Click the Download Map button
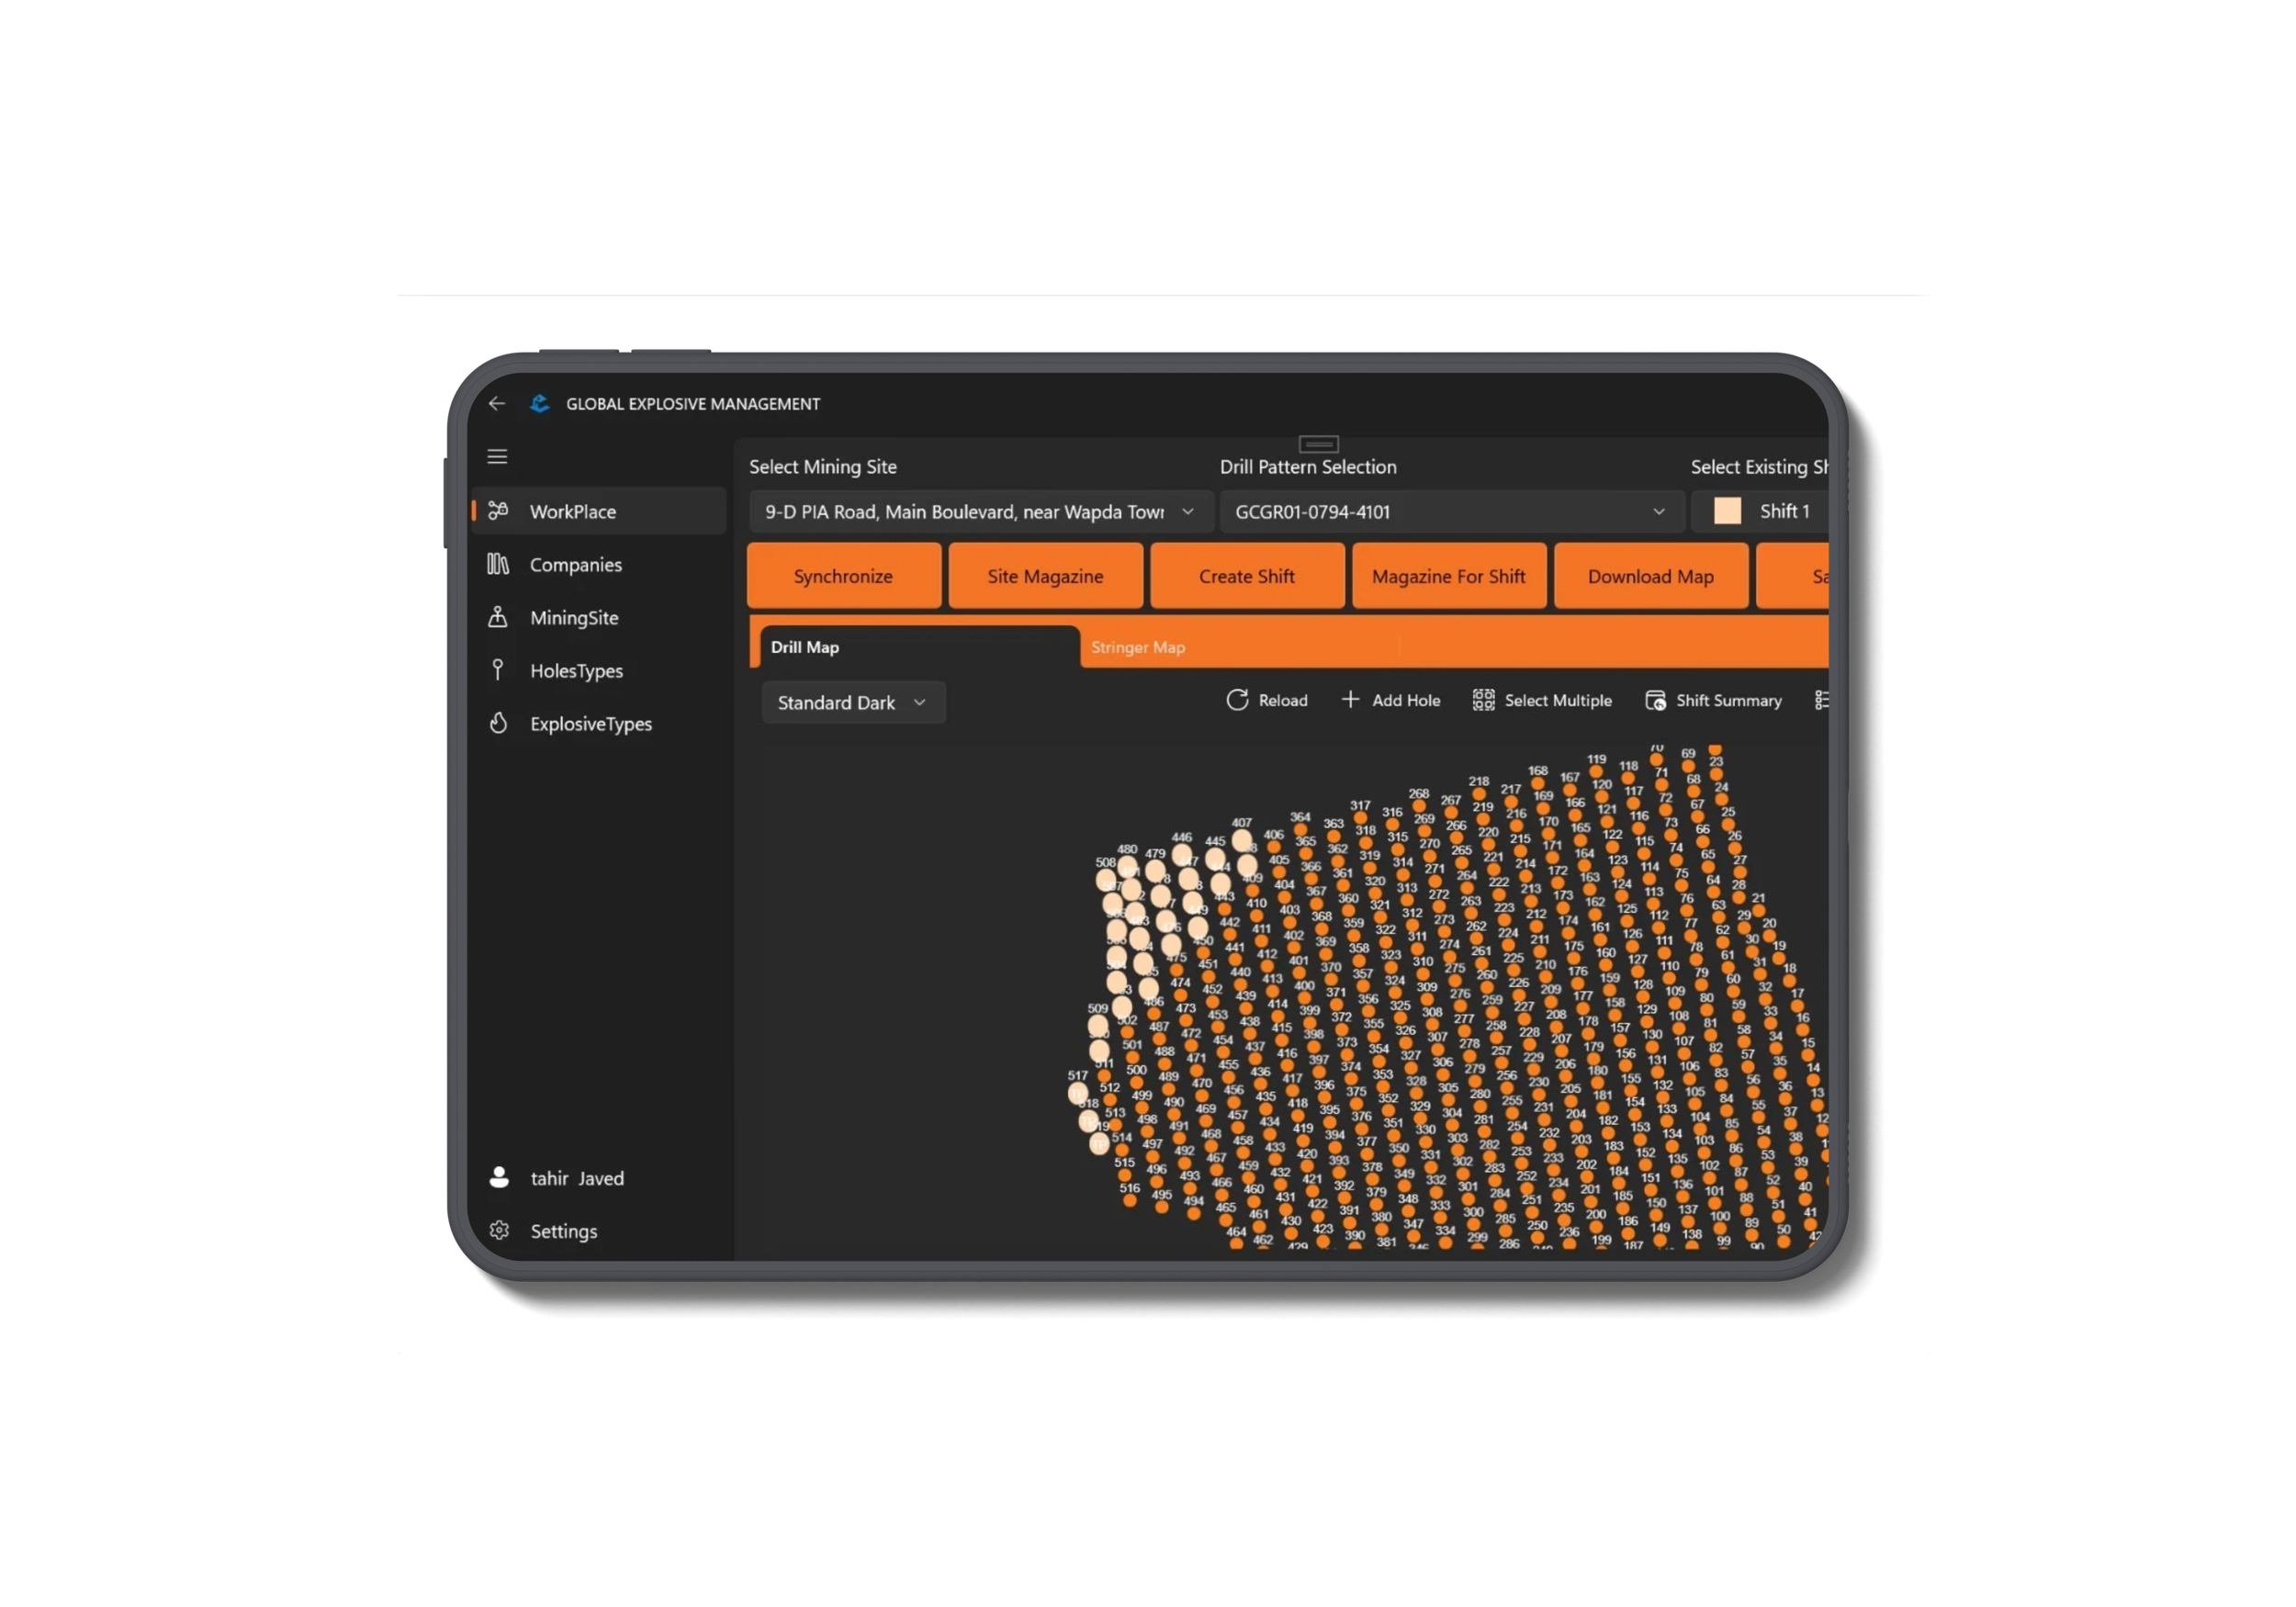 point(1650,577)
